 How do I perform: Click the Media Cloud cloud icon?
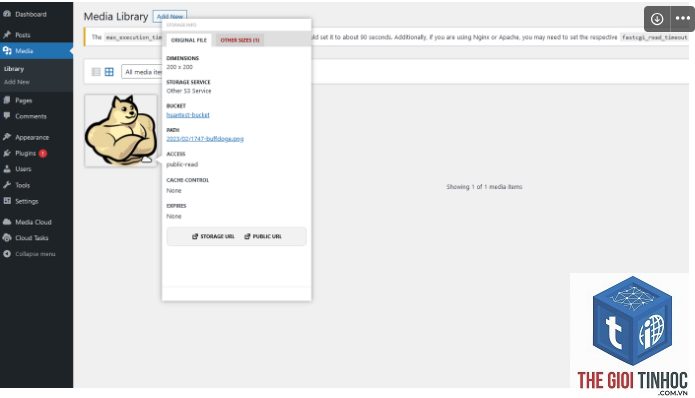point(7,222)
